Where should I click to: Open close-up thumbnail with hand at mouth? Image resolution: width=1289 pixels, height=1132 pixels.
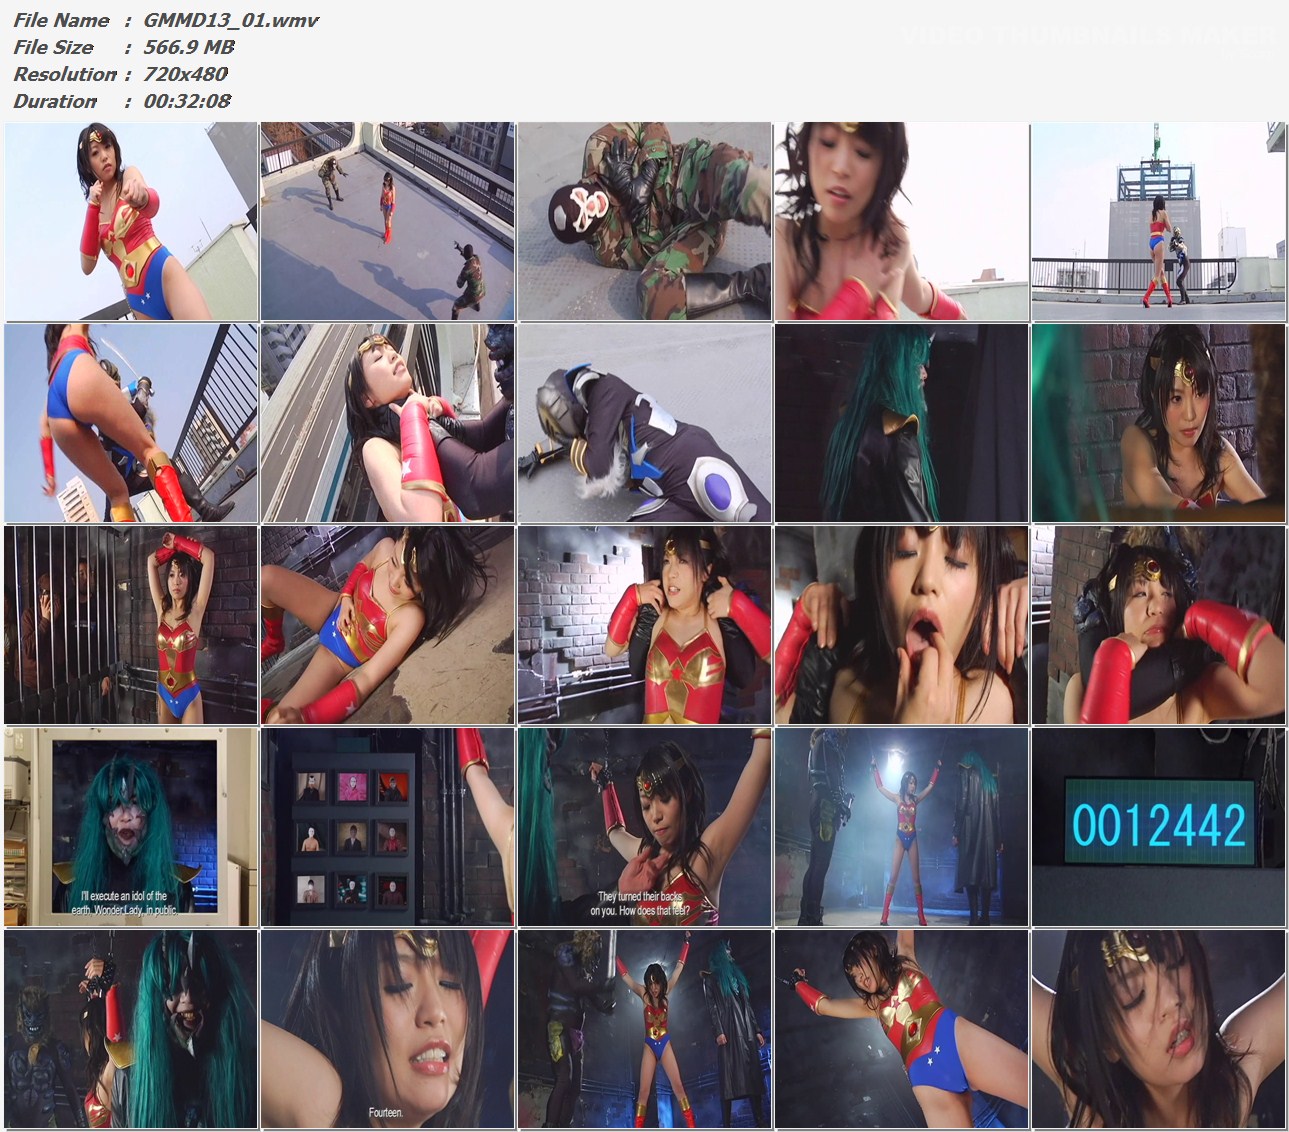(902, 625)
